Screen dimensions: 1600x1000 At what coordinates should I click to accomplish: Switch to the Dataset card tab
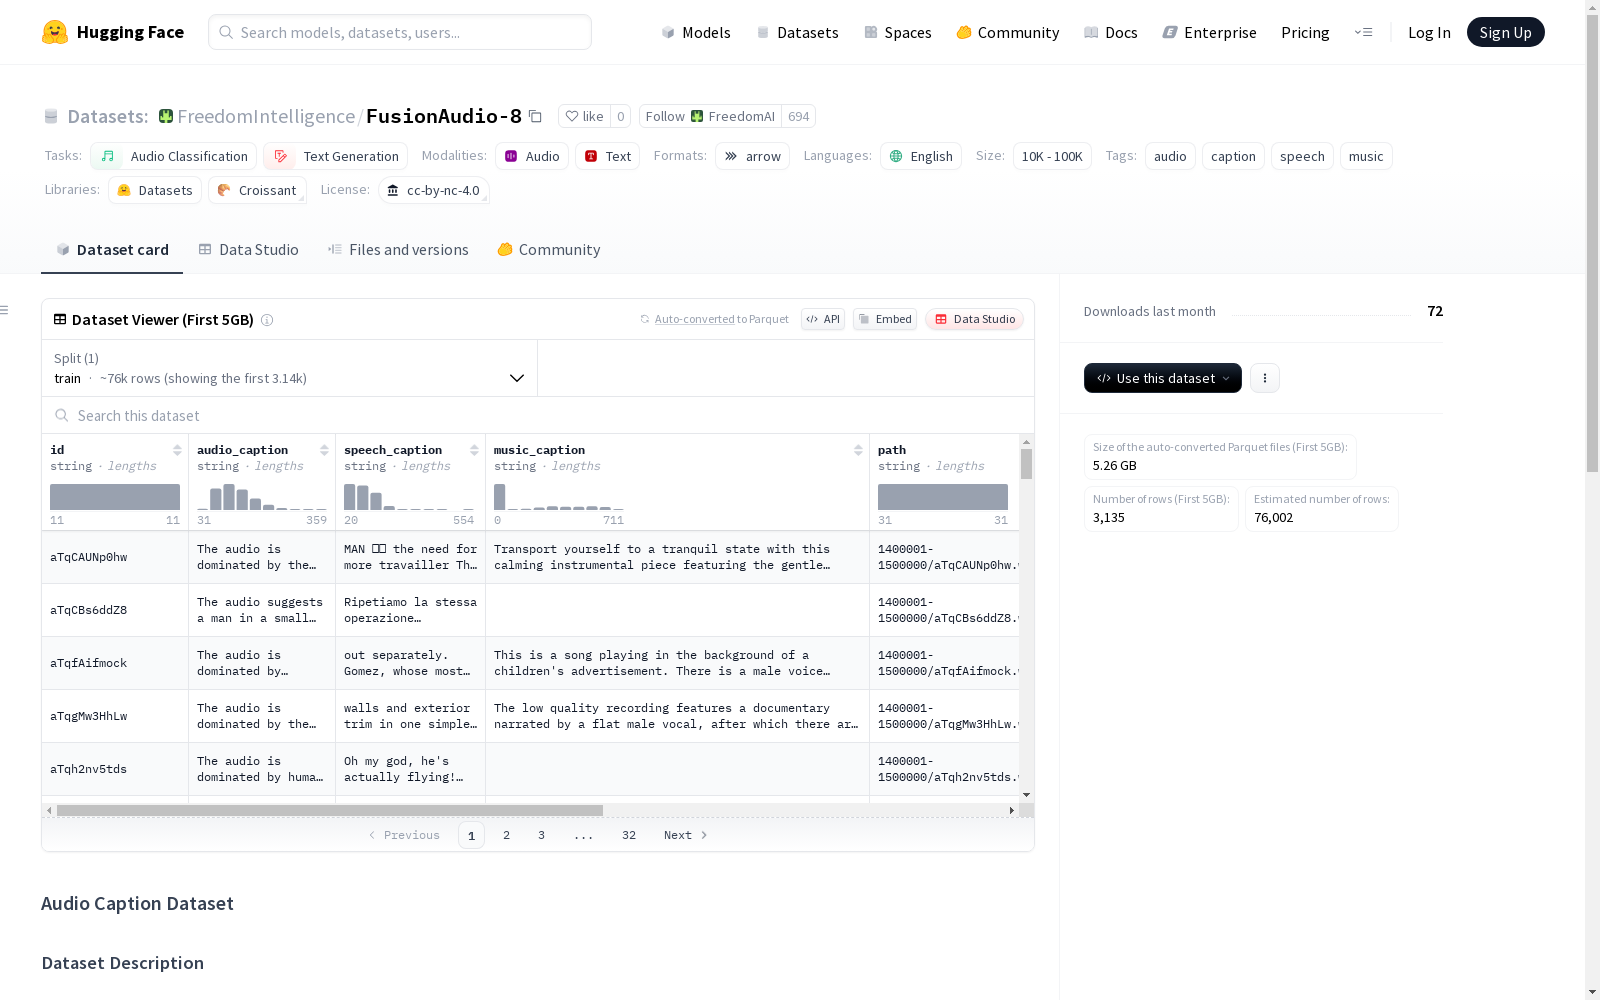(112, 250)
